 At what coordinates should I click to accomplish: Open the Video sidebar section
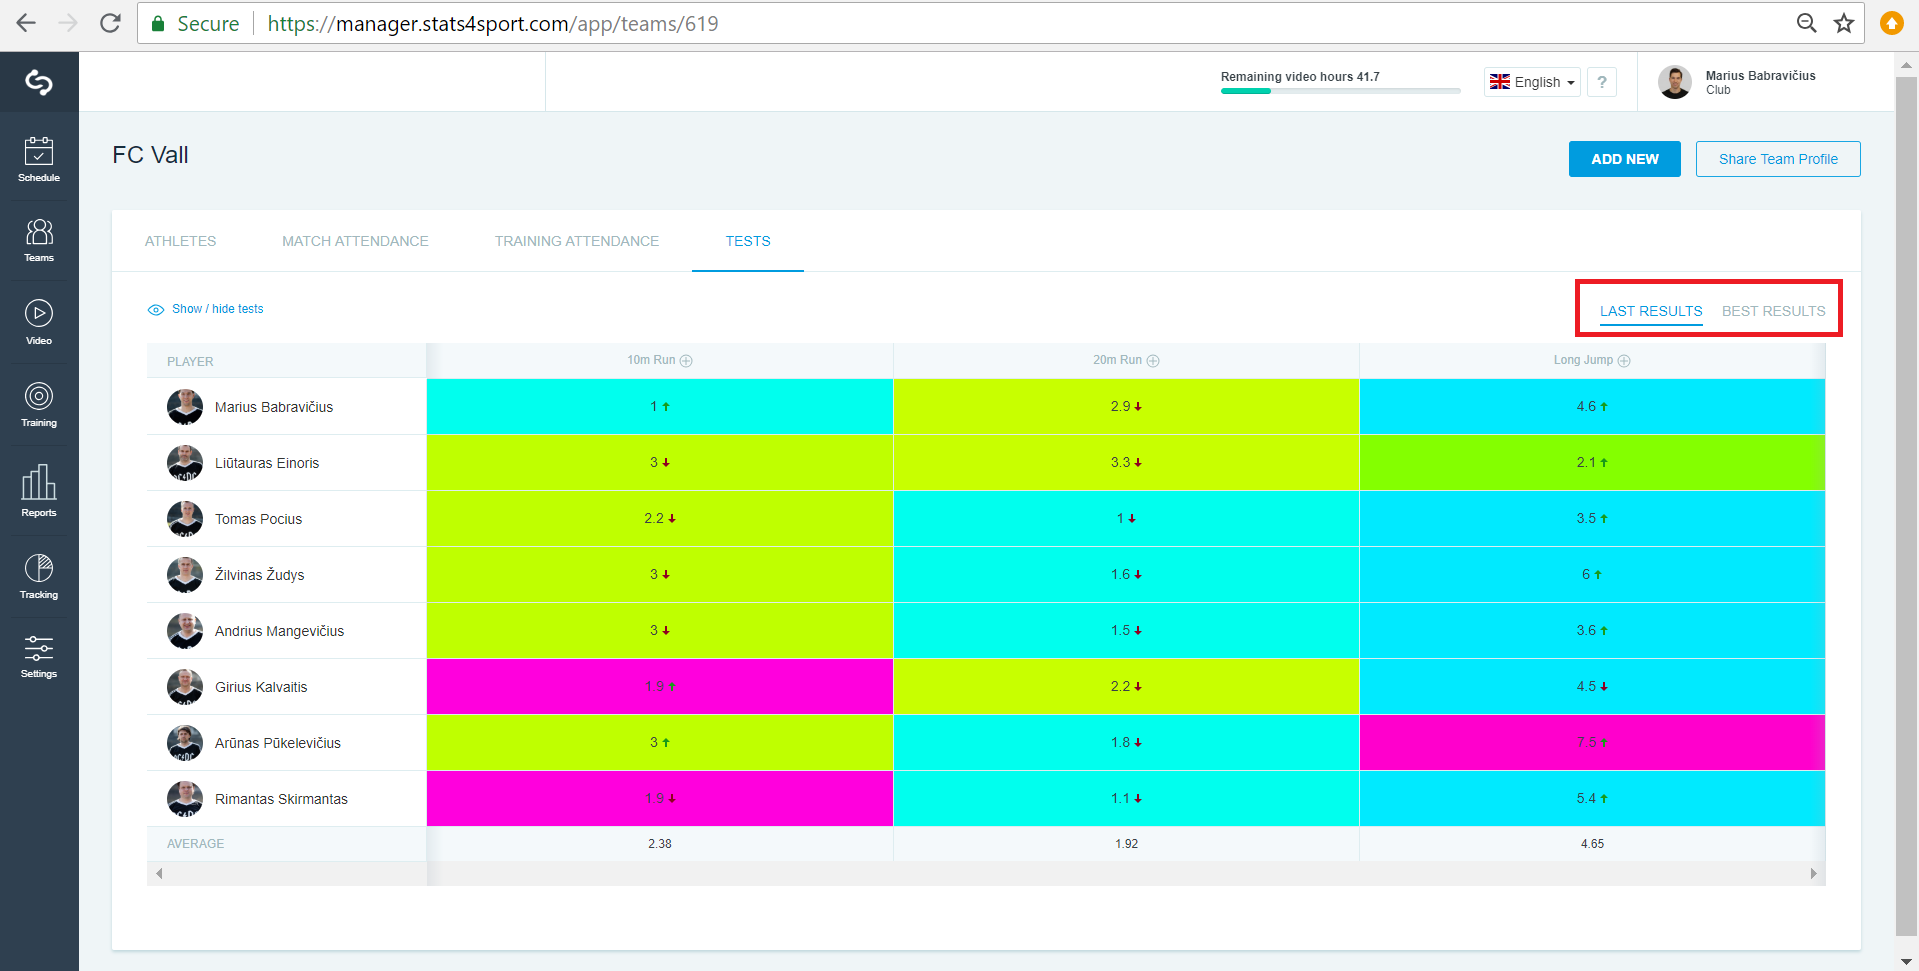pos(39,323)
